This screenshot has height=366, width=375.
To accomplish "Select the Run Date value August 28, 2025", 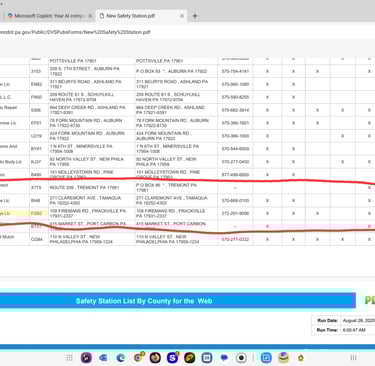I will pos(358,320).
